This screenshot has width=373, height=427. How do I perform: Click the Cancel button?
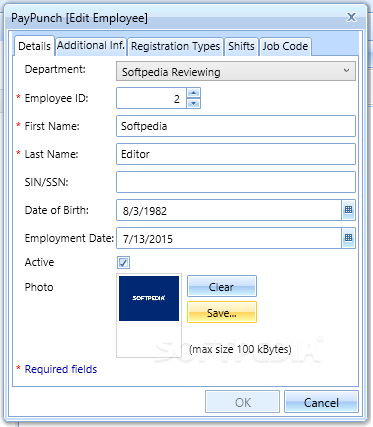click(x=321, y=402)
